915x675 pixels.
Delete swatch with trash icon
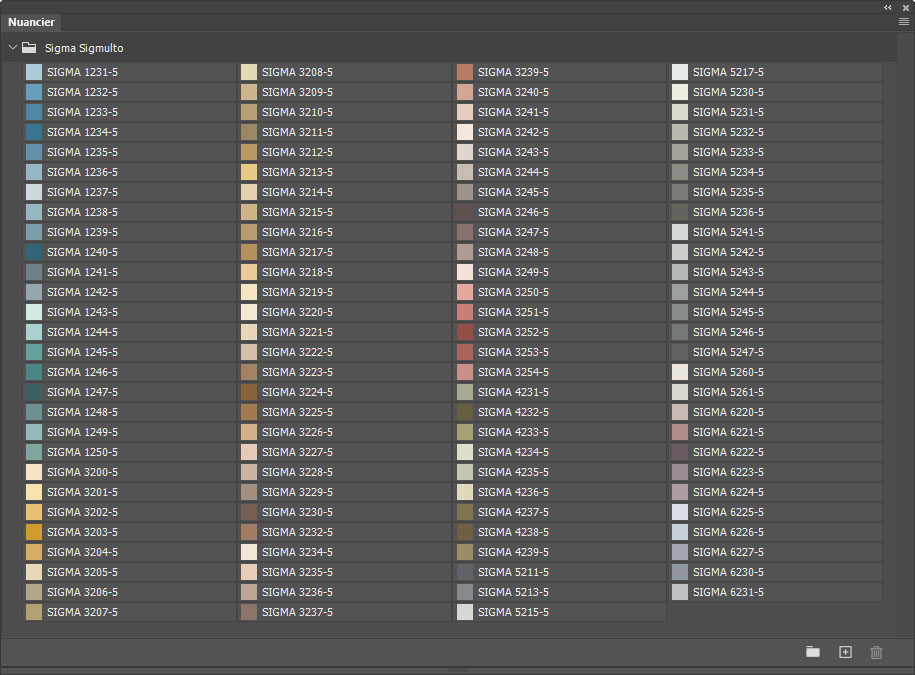(x=876, y=652)
